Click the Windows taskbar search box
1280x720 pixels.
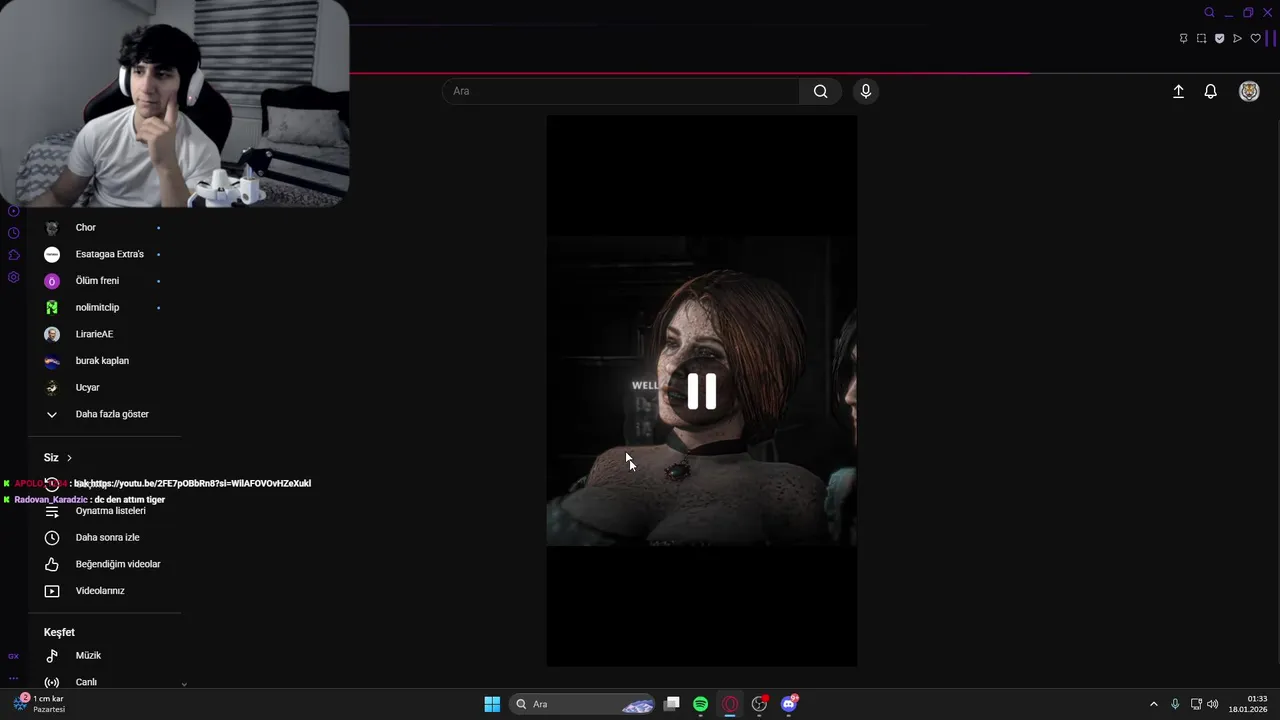point(583,704)
